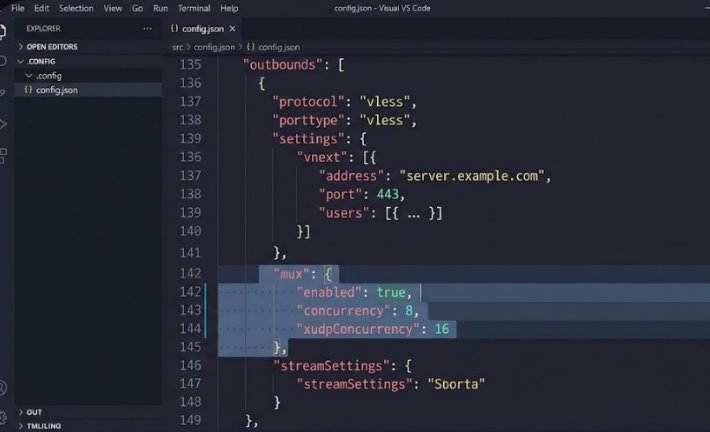The height and width of the screenshot is (432, 710).
Task: Close the config.json editor tab
Action: 232,29
